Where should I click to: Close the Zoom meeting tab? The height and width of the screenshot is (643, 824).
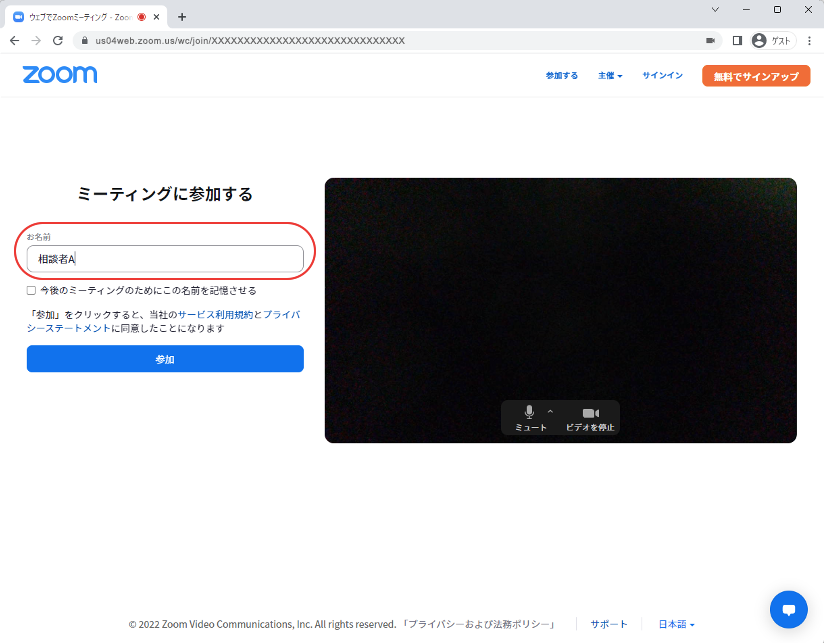pos(156,17)
